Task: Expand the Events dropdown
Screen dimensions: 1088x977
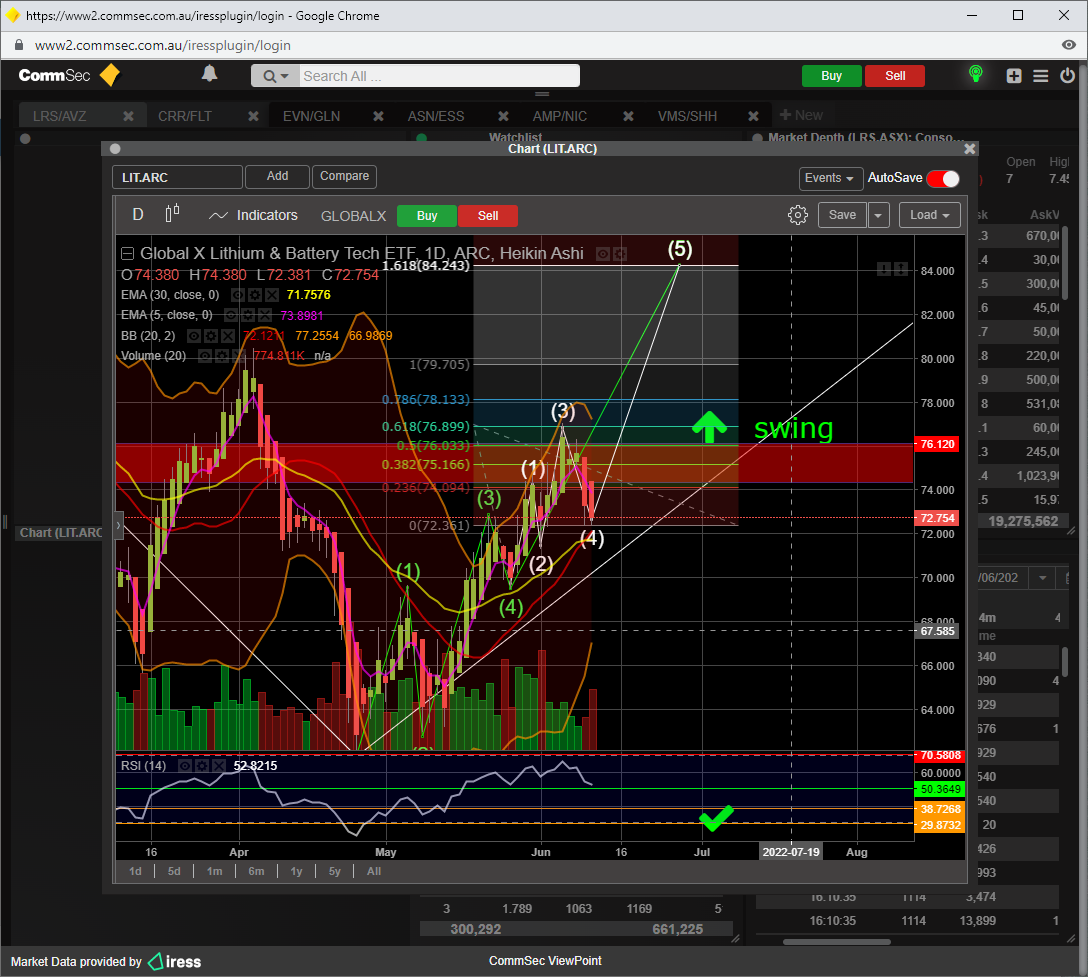Action: [831, 178]
